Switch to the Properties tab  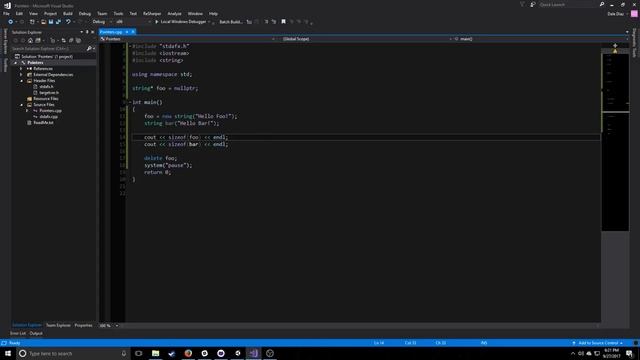point(83,325)
